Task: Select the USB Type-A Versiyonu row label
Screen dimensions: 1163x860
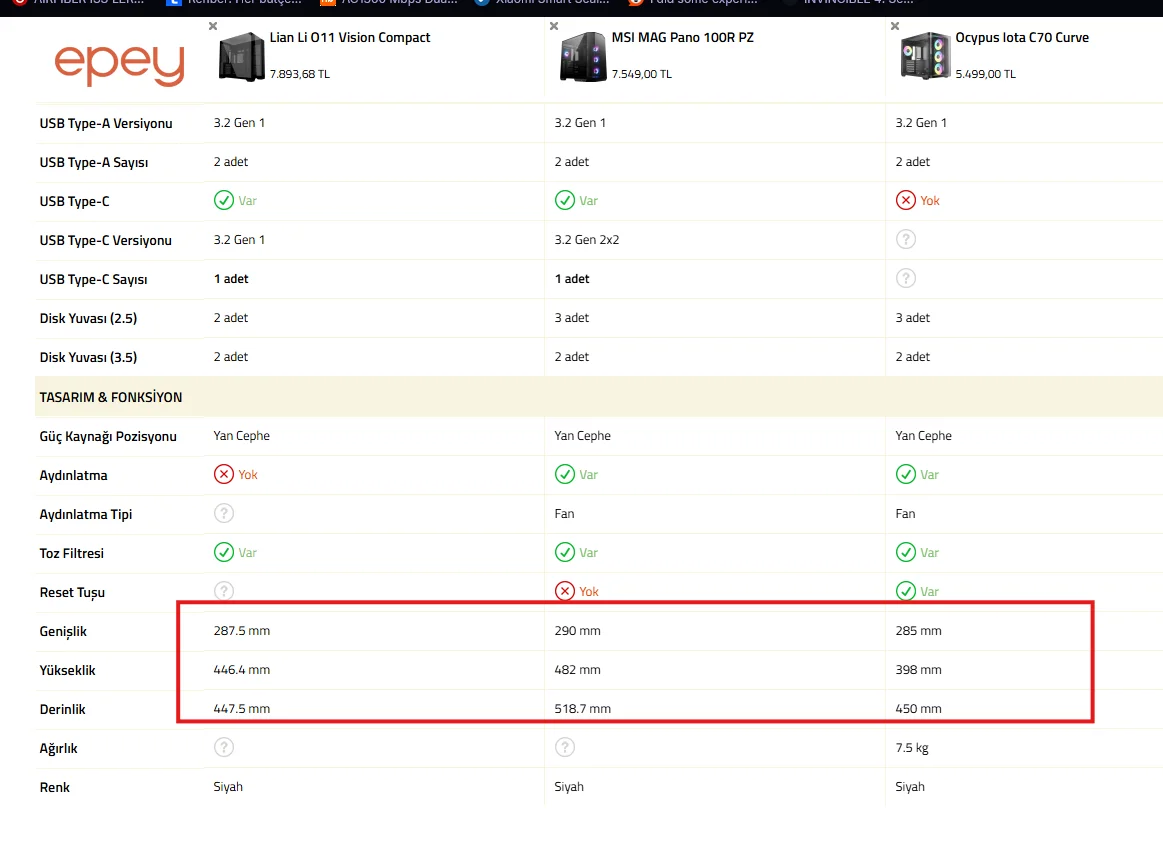Action: click(x=106, y=124)
